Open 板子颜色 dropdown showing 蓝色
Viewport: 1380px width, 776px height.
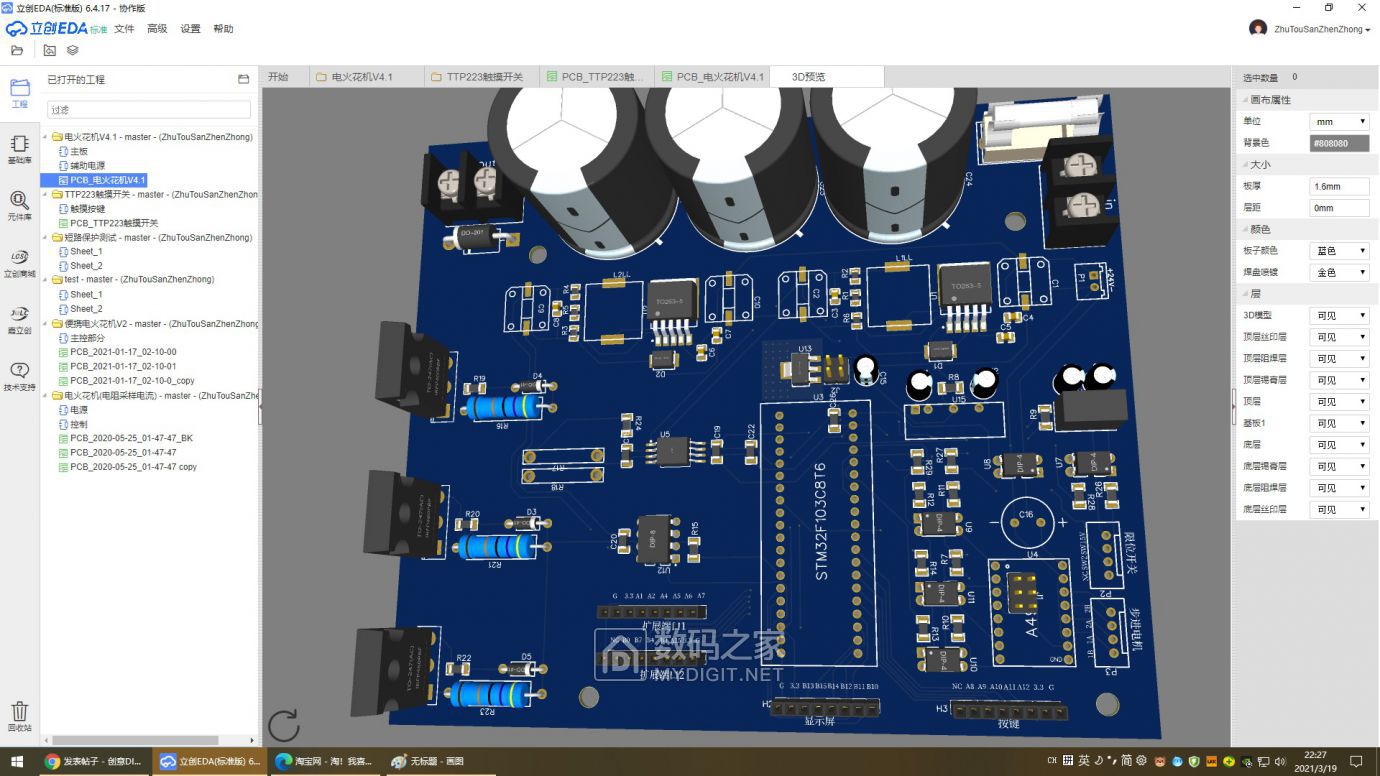[1339, 251]
